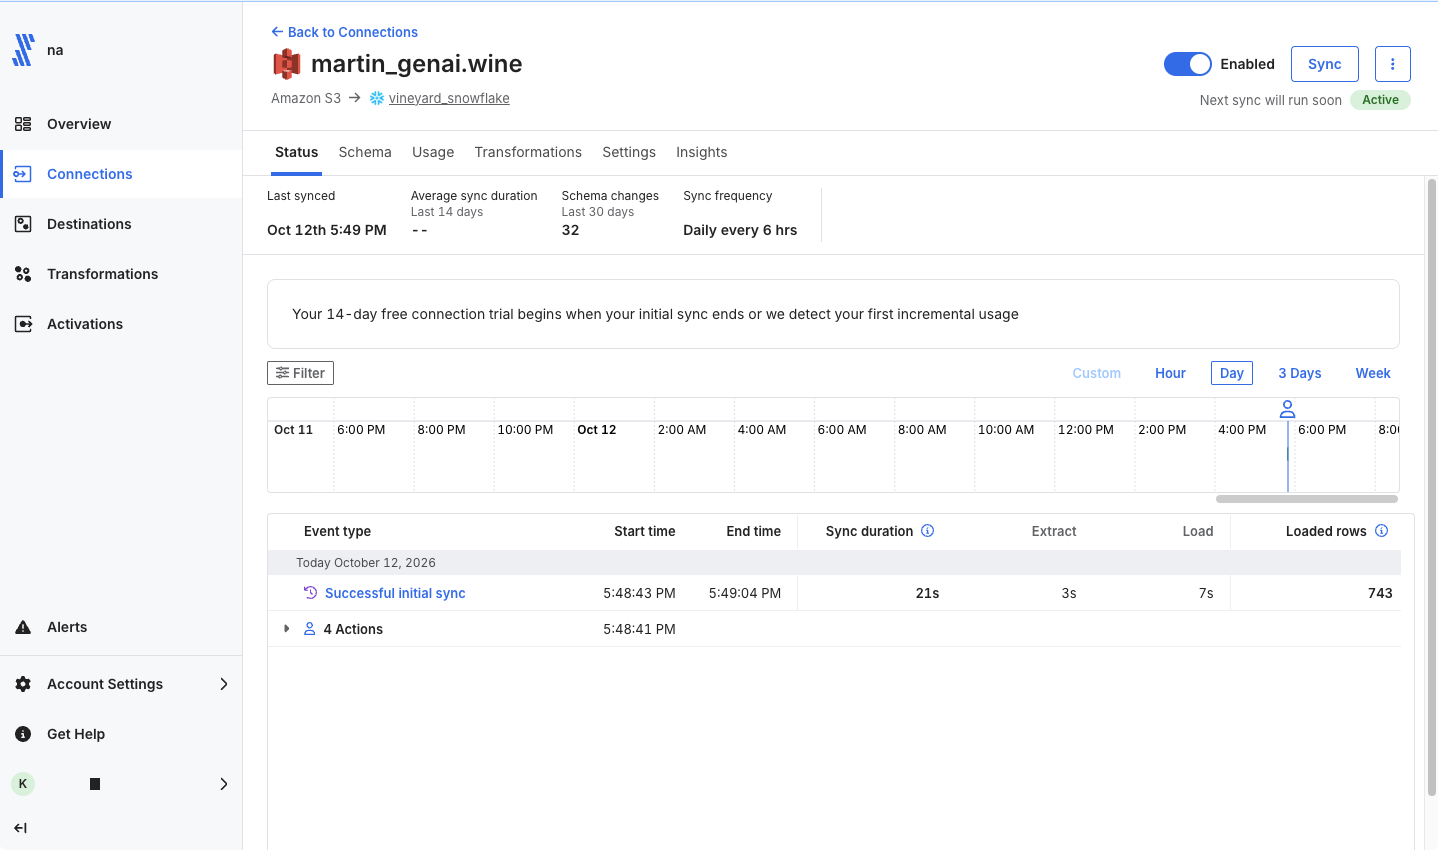Click the K user avatar
1438x850 pixels.
click(23, 784)
